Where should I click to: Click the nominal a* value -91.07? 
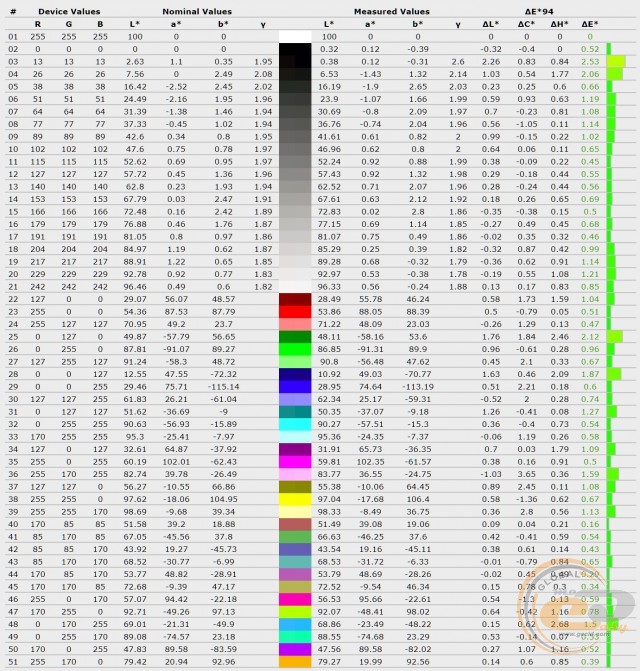tap(176, 349)
